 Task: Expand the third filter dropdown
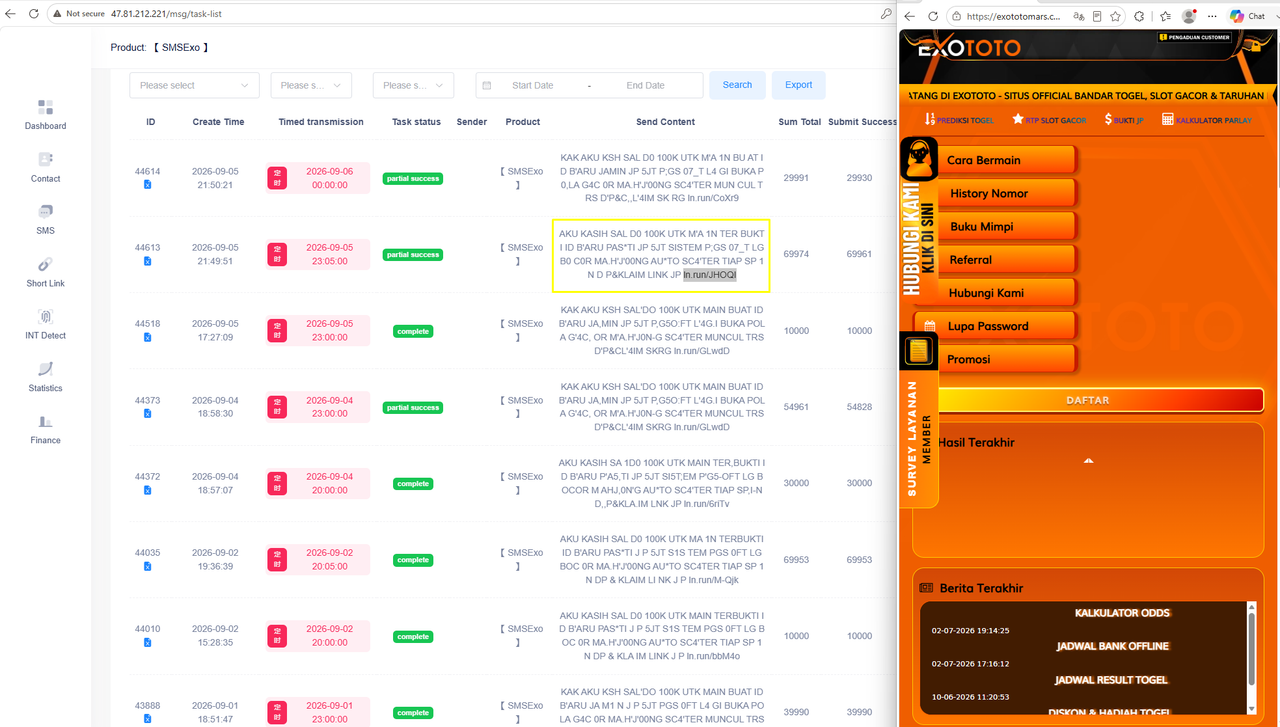(413, 85)
